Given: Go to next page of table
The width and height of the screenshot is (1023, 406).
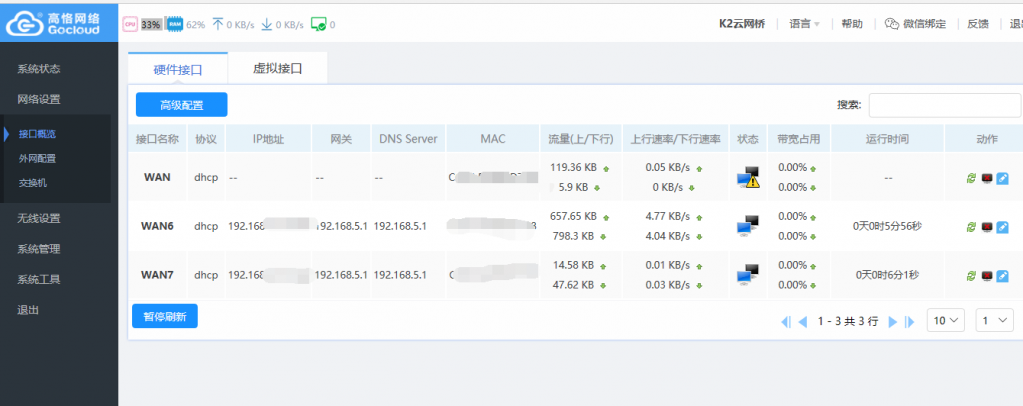Looking at the screenshot, I should pos(893,321).
